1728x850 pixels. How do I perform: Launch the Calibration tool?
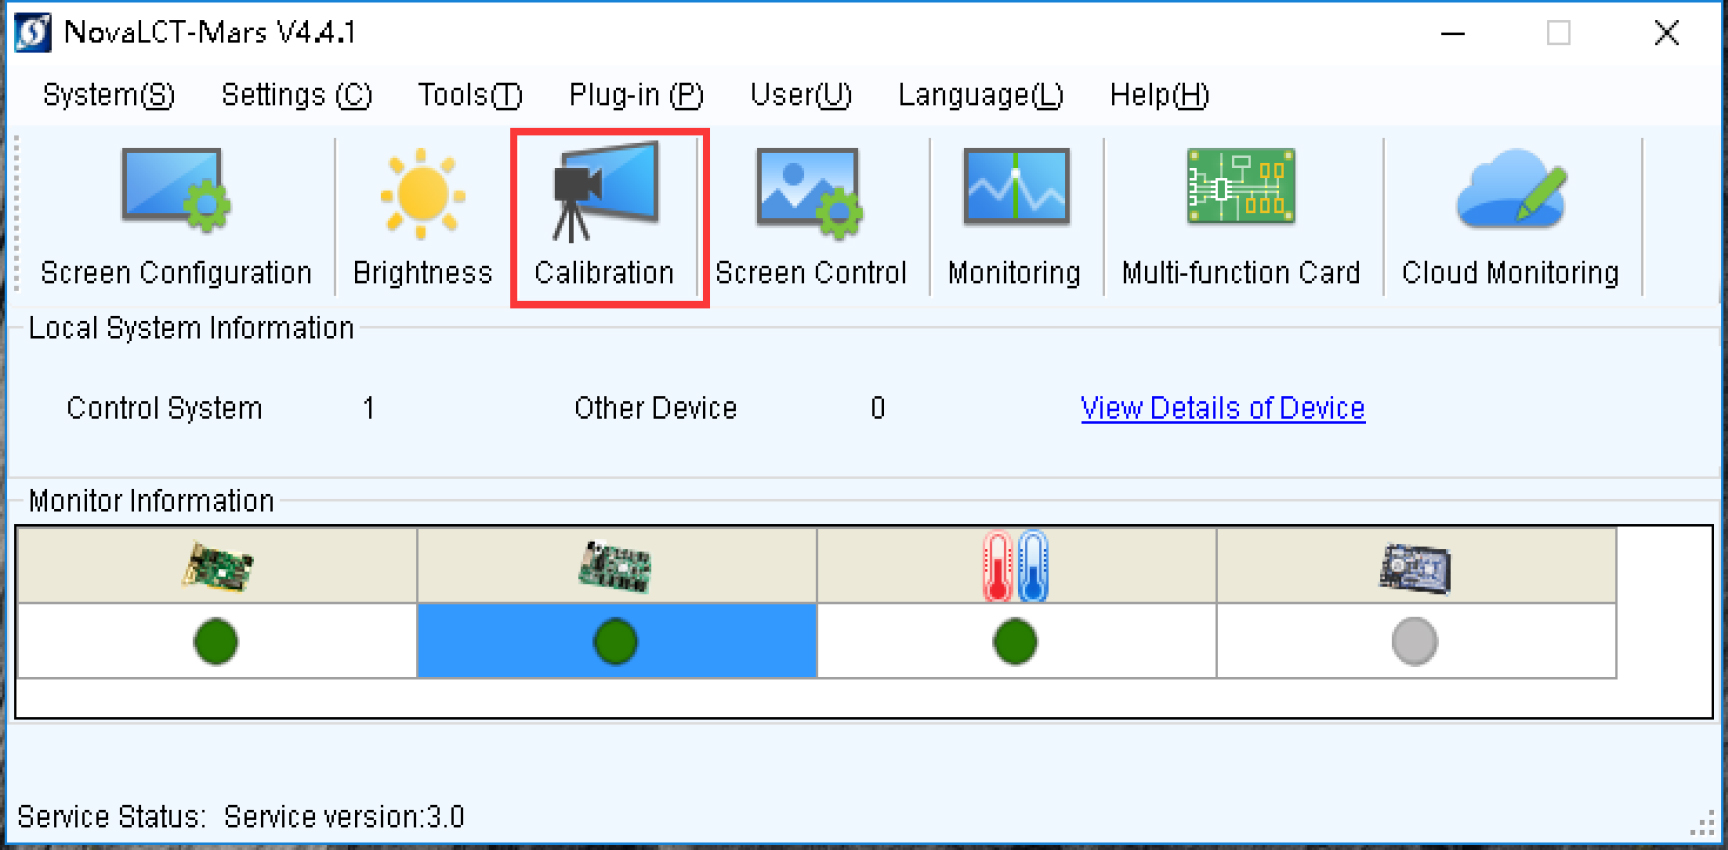(x=605, y=216)
